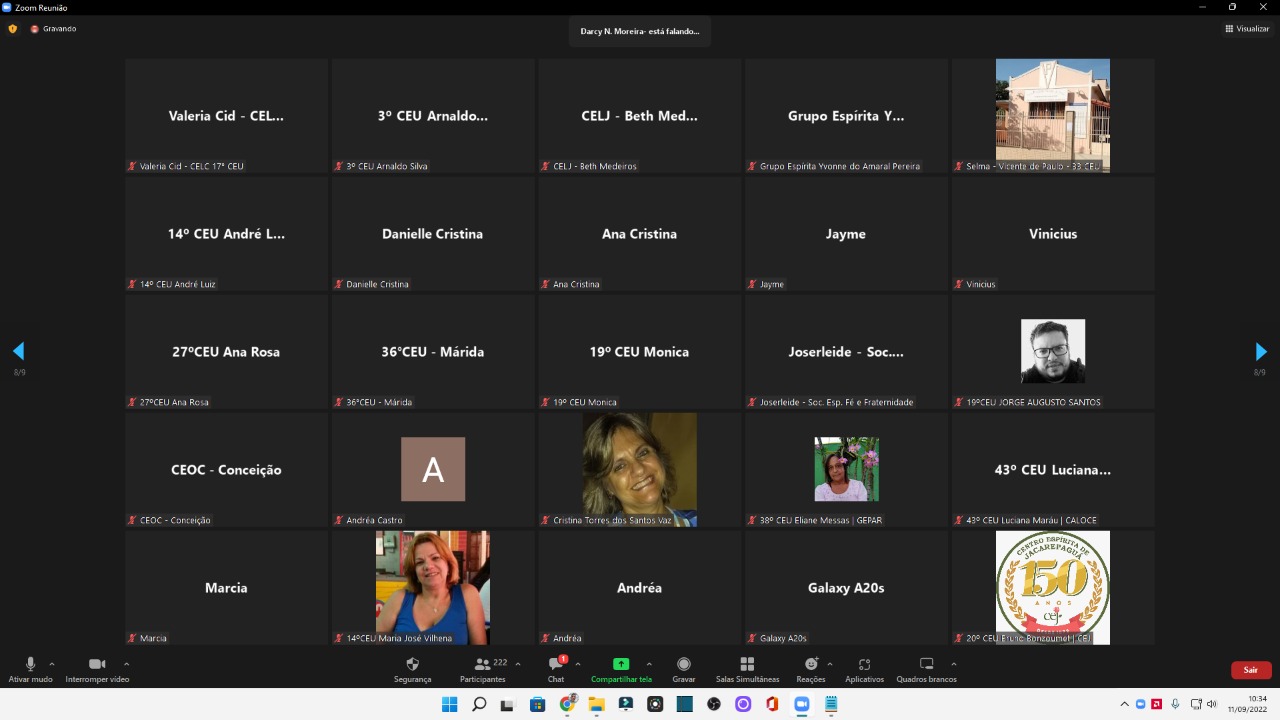Open the Participantes panel
This screenshot has width=1280, height=720.
483,665
